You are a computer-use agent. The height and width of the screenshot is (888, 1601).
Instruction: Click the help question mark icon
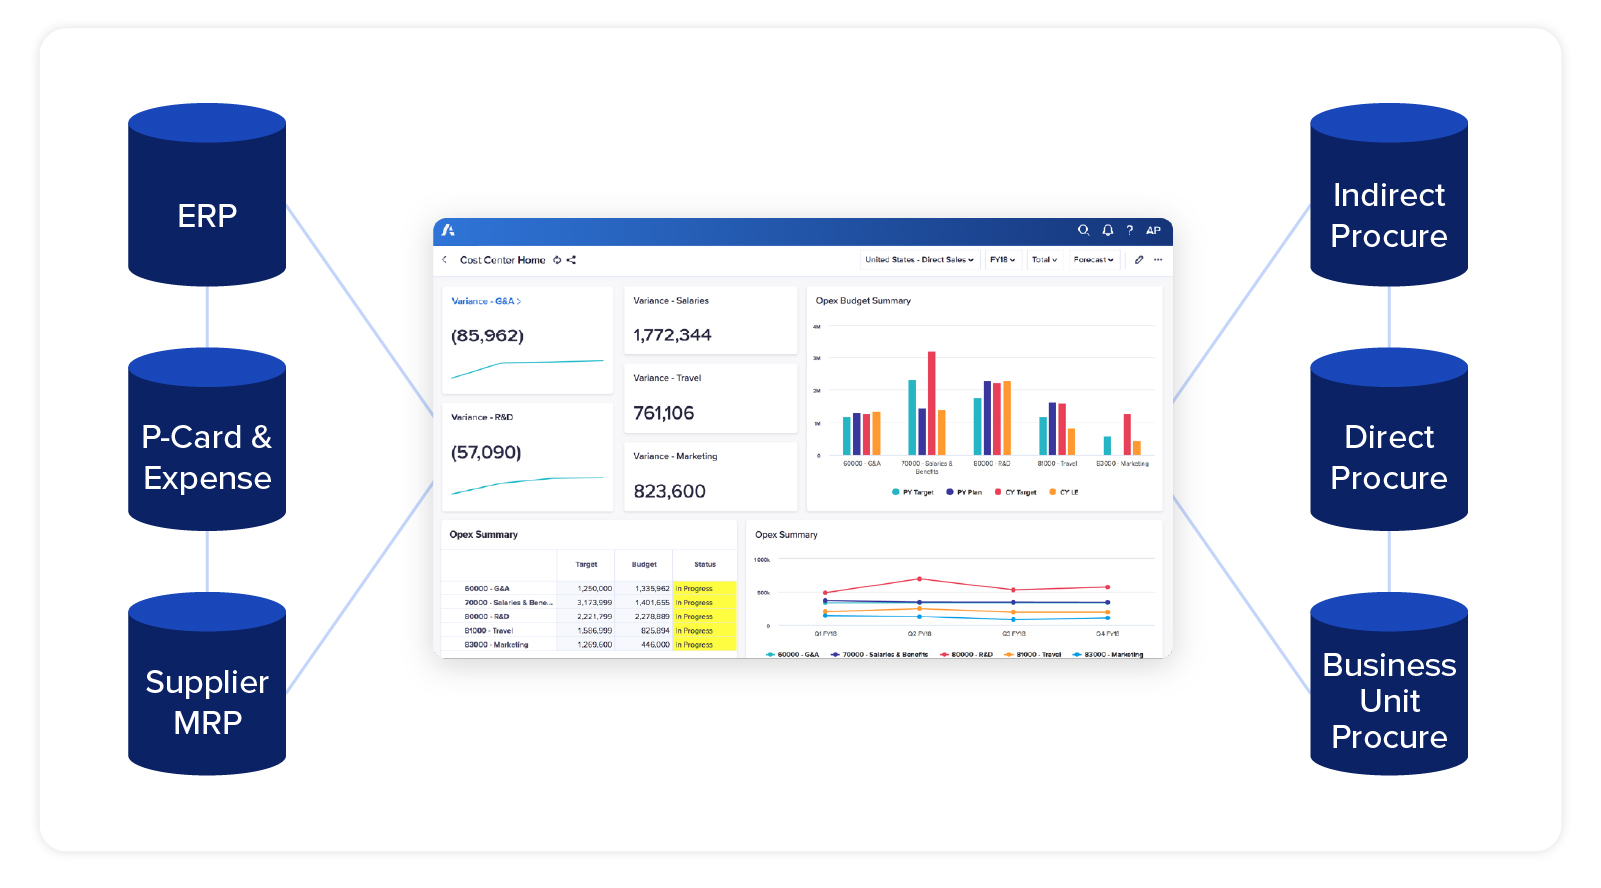point(1130,231)
